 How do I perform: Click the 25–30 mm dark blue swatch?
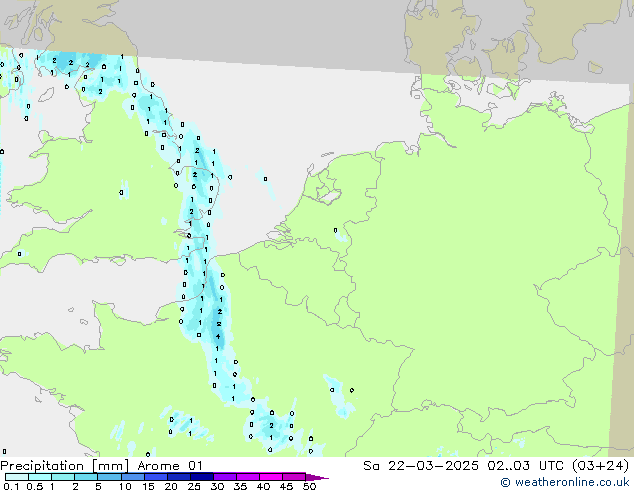pos(201,477)
